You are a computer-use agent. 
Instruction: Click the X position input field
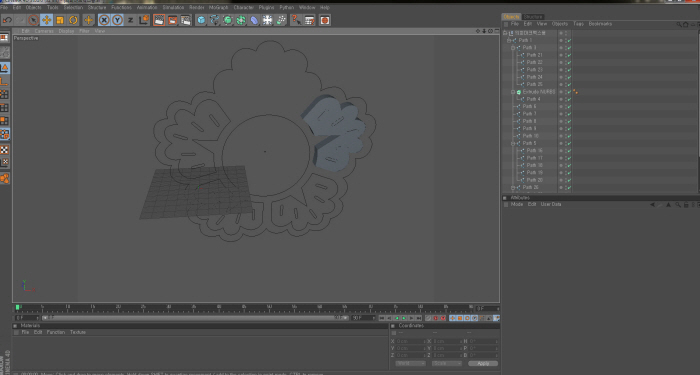[x=410, y=342]
